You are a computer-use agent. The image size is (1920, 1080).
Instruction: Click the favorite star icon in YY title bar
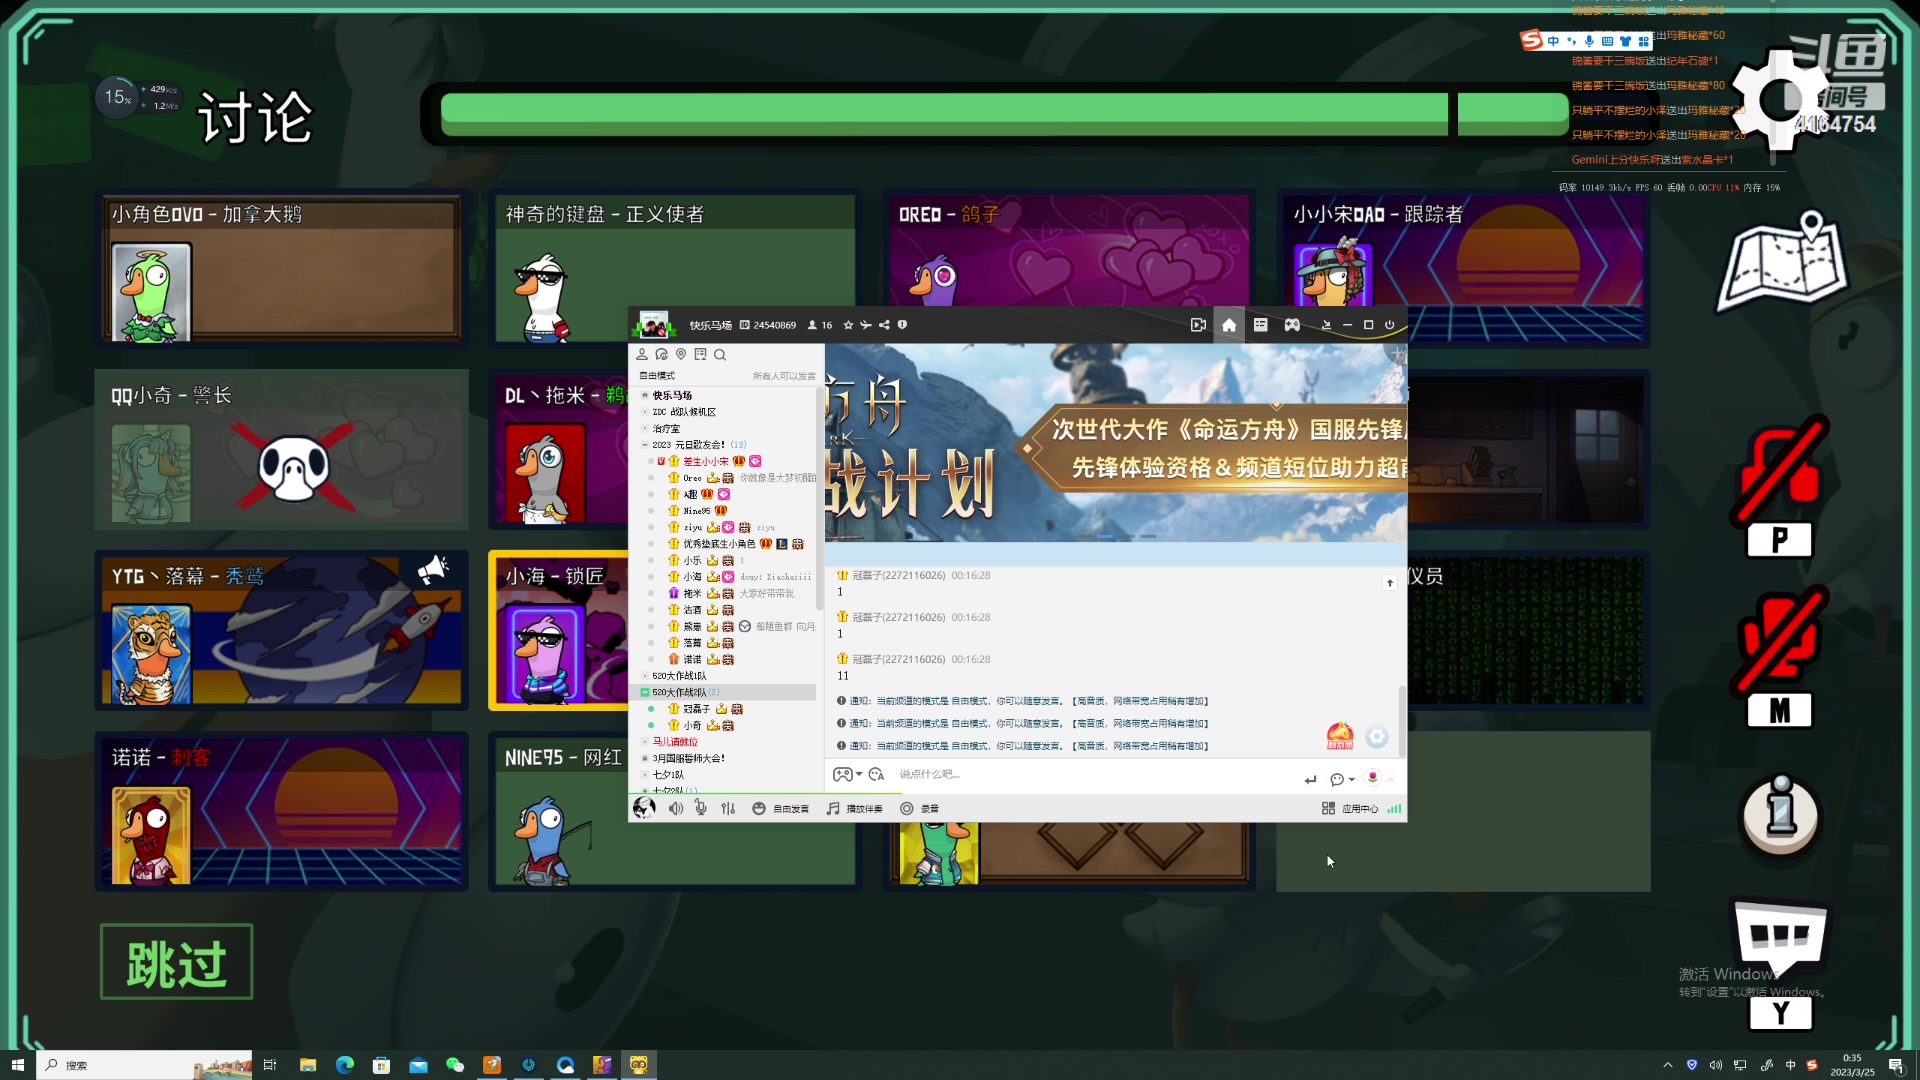tap(848, 325)
